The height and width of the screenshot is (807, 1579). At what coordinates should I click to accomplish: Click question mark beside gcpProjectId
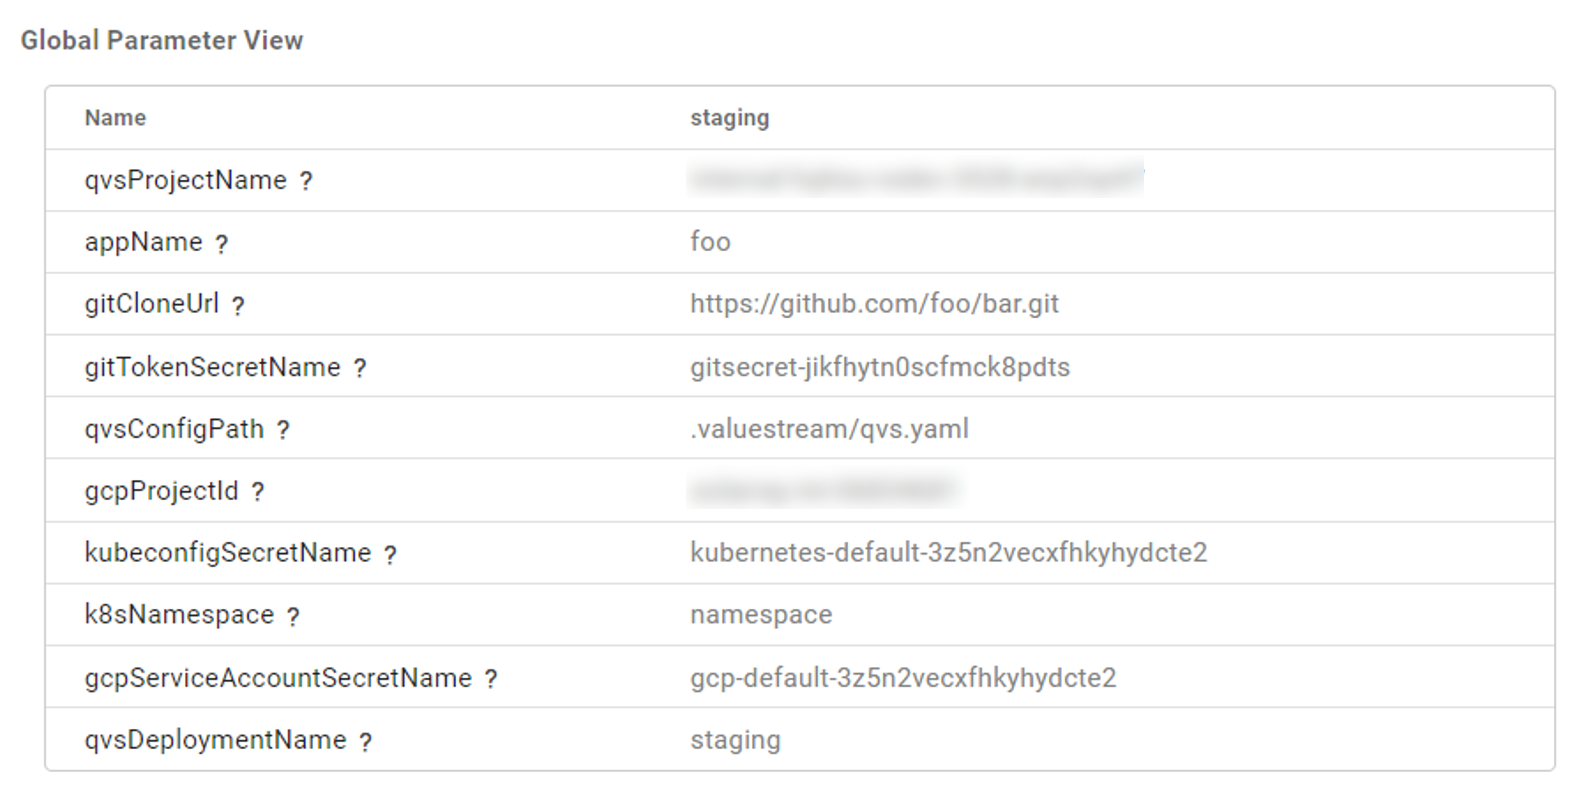pyautogui.click(x=257, y=492)
